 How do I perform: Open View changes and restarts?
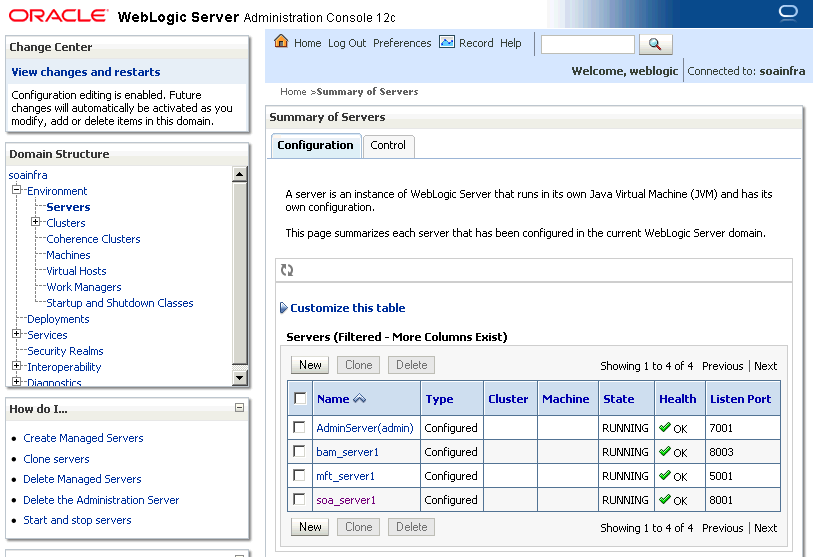coord(86,72)
